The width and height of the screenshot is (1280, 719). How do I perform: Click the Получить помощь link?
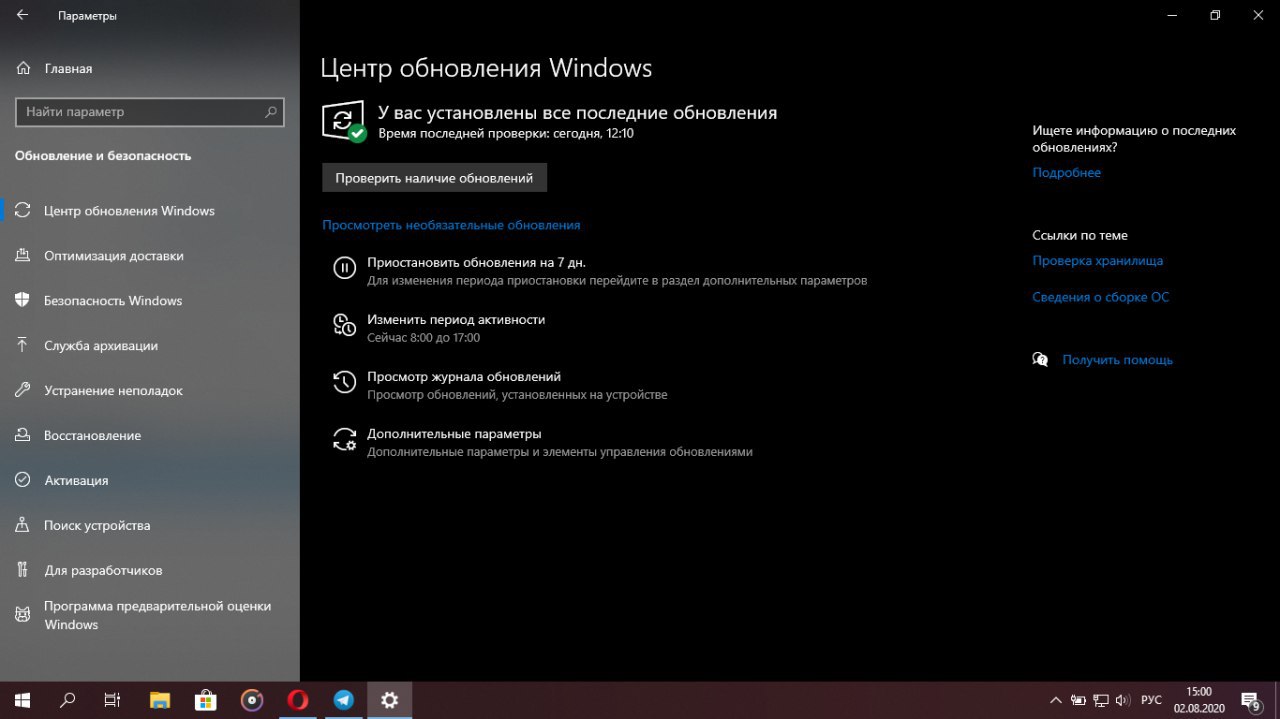[1117, 360]
